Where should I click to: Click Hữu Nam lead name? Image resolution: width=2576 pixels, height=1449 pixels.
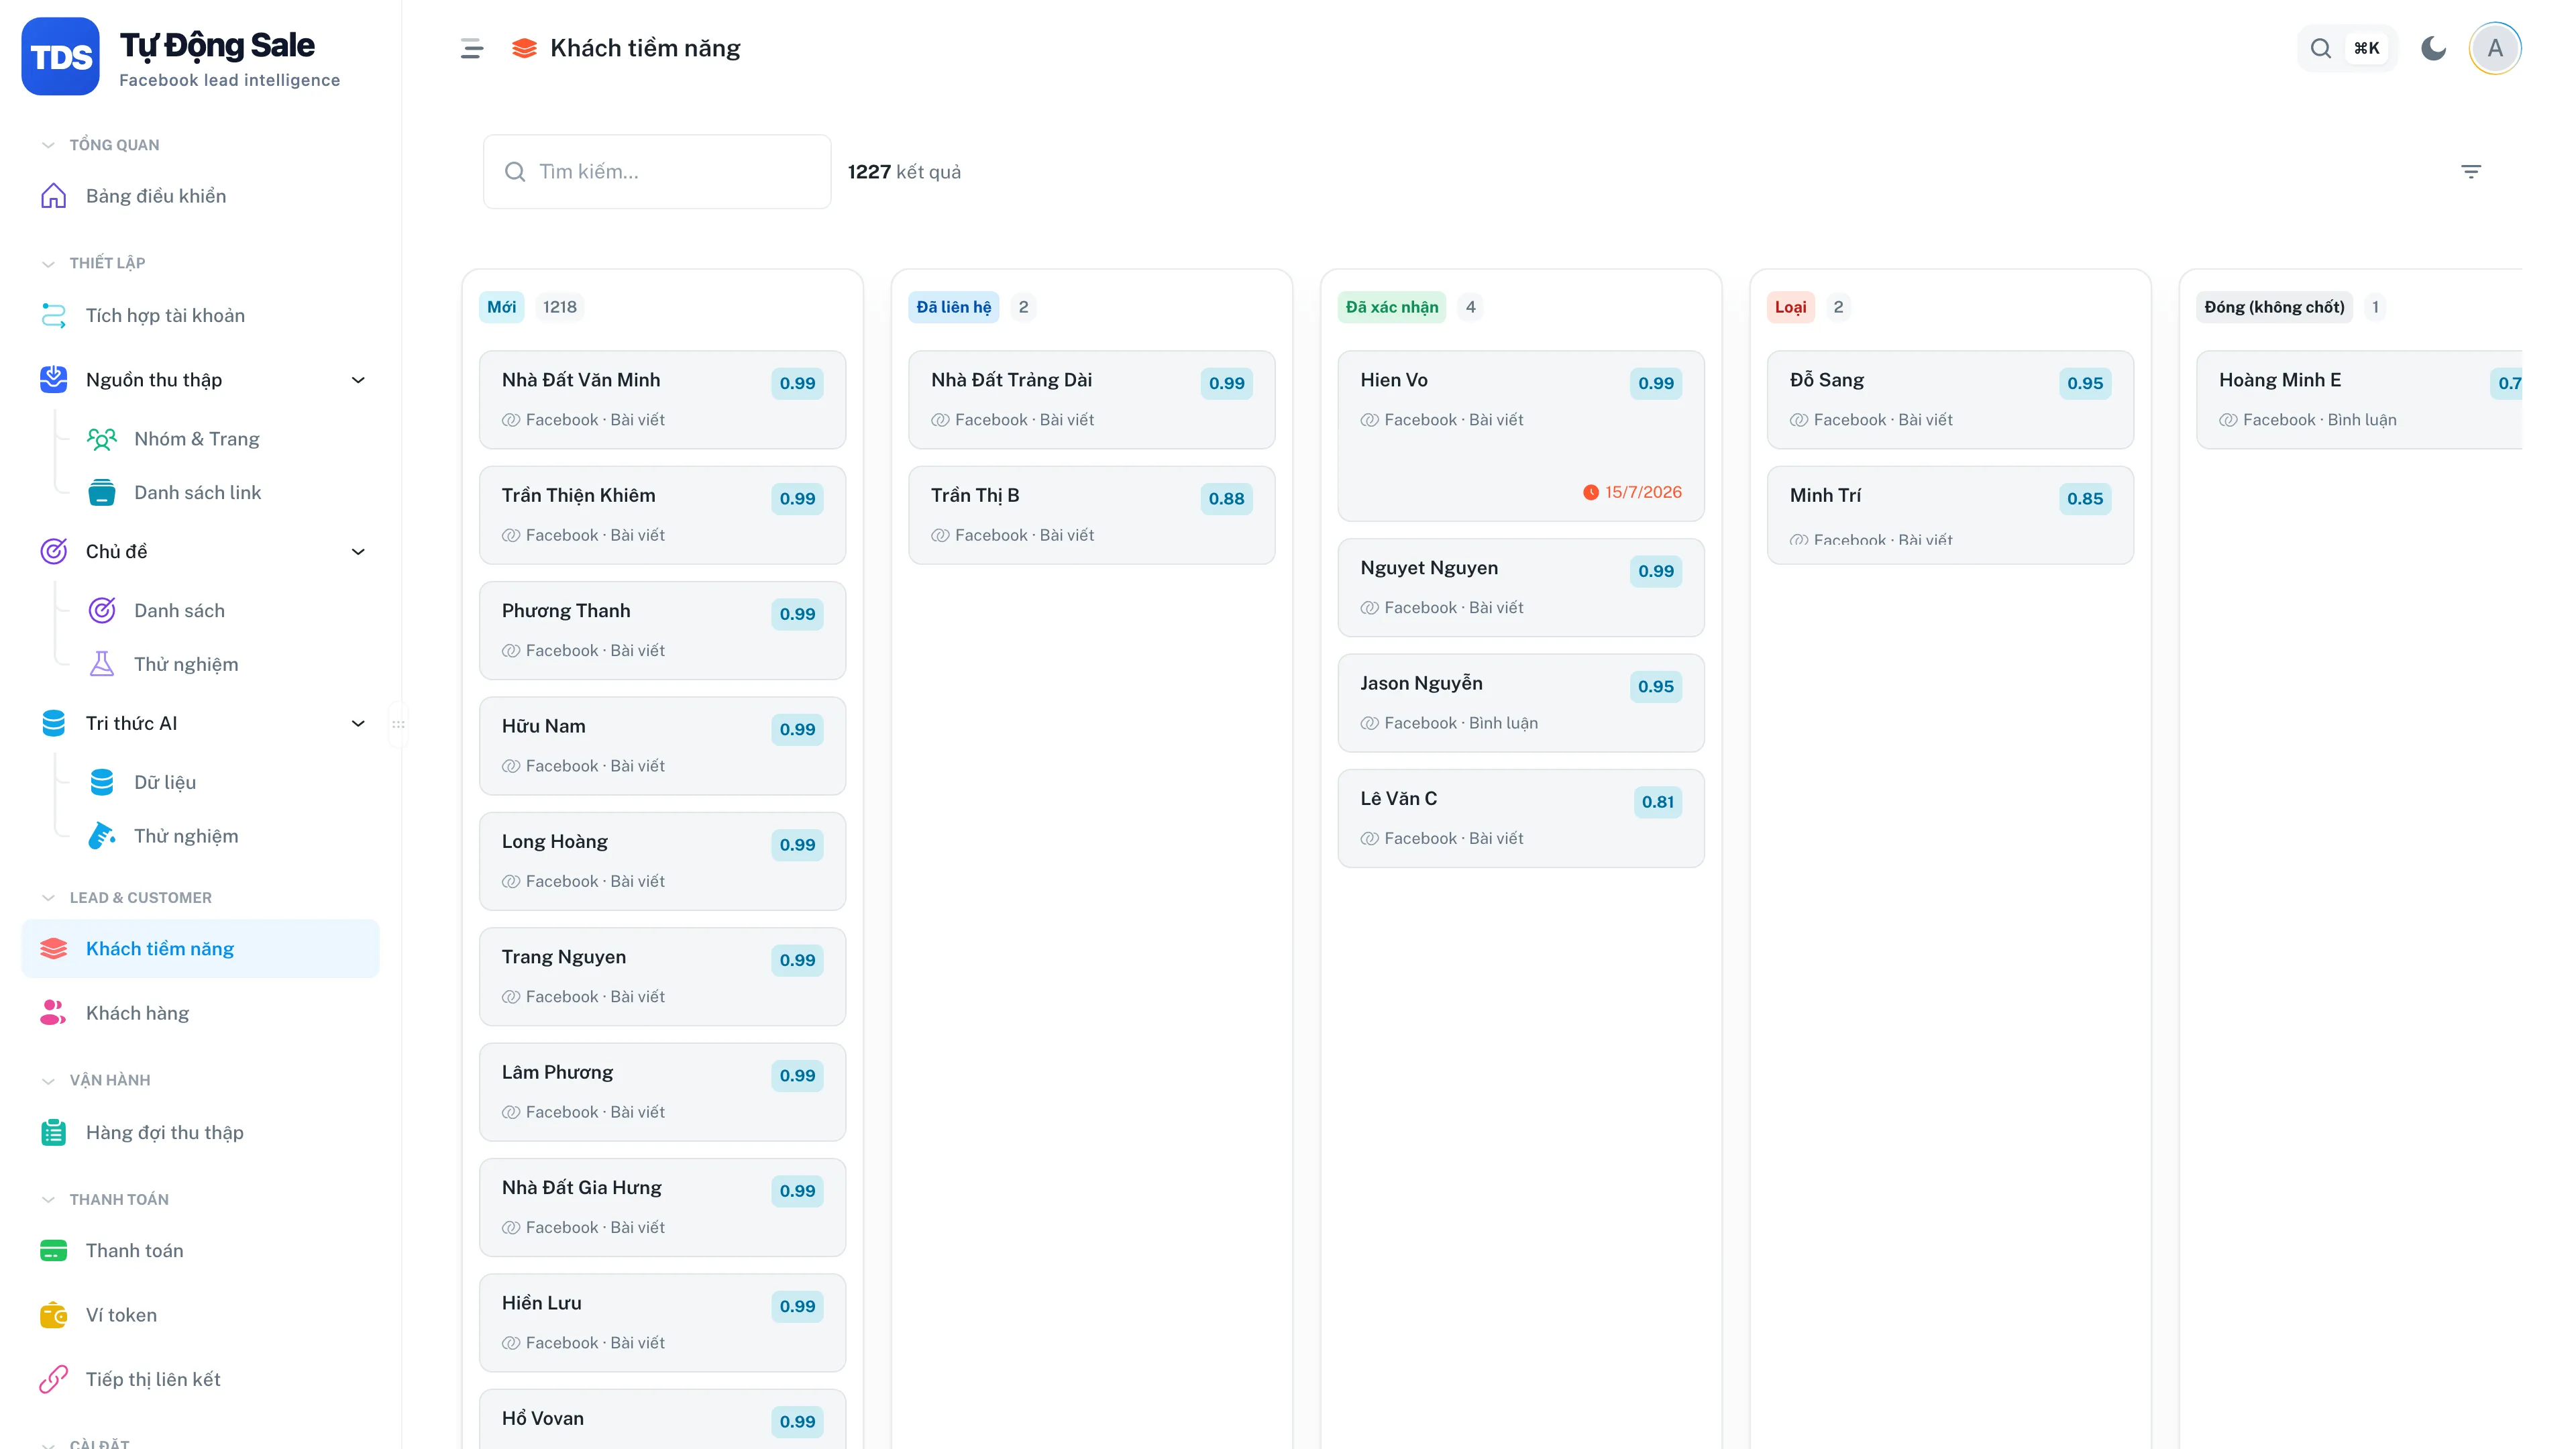click(543, 727)
